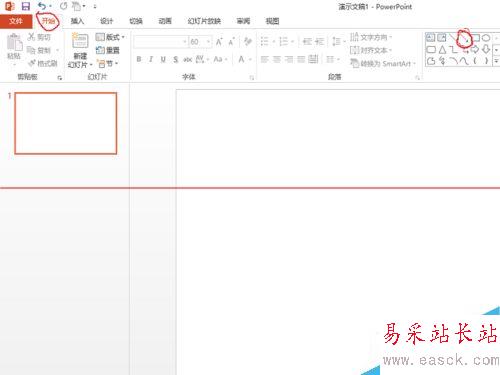The height and width of the screenshot is (375, 500).
Task: Open 文字方向 (Text Direction) menu
Action: pos(371,37)
